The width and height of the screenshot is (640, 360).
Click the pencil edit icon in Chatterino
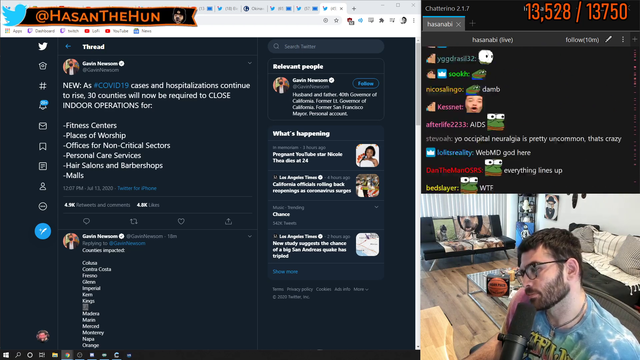point(609,39)
